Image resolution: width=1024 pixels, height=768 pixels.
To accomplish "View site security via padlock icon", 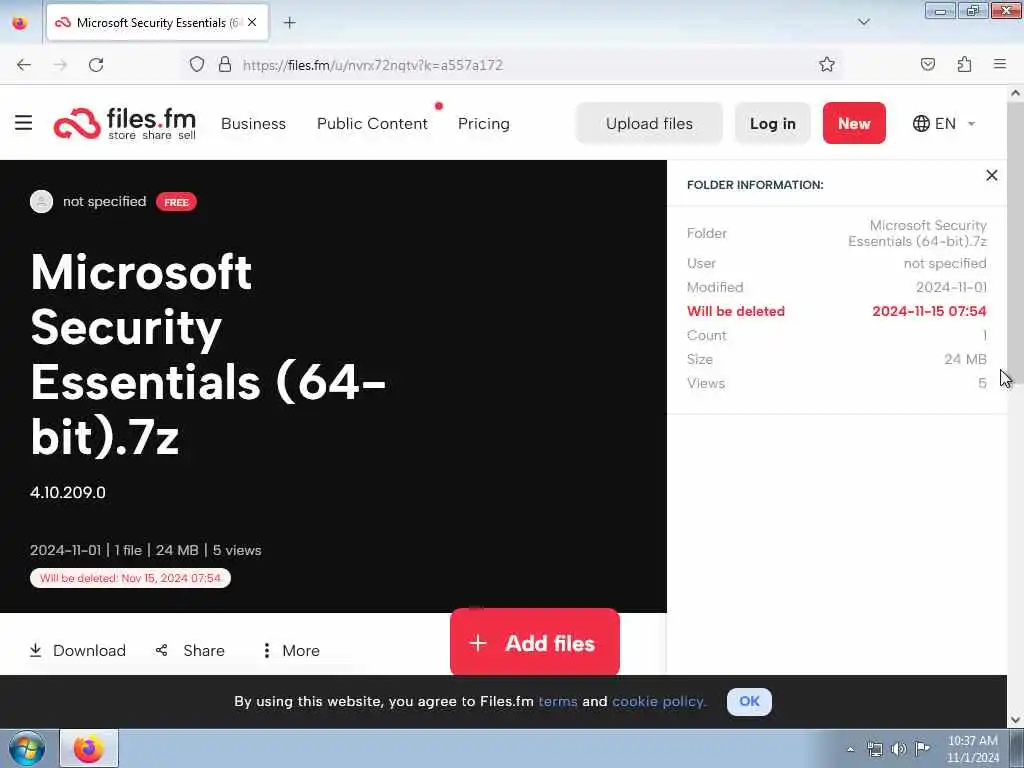I will [x=225, y=64].
